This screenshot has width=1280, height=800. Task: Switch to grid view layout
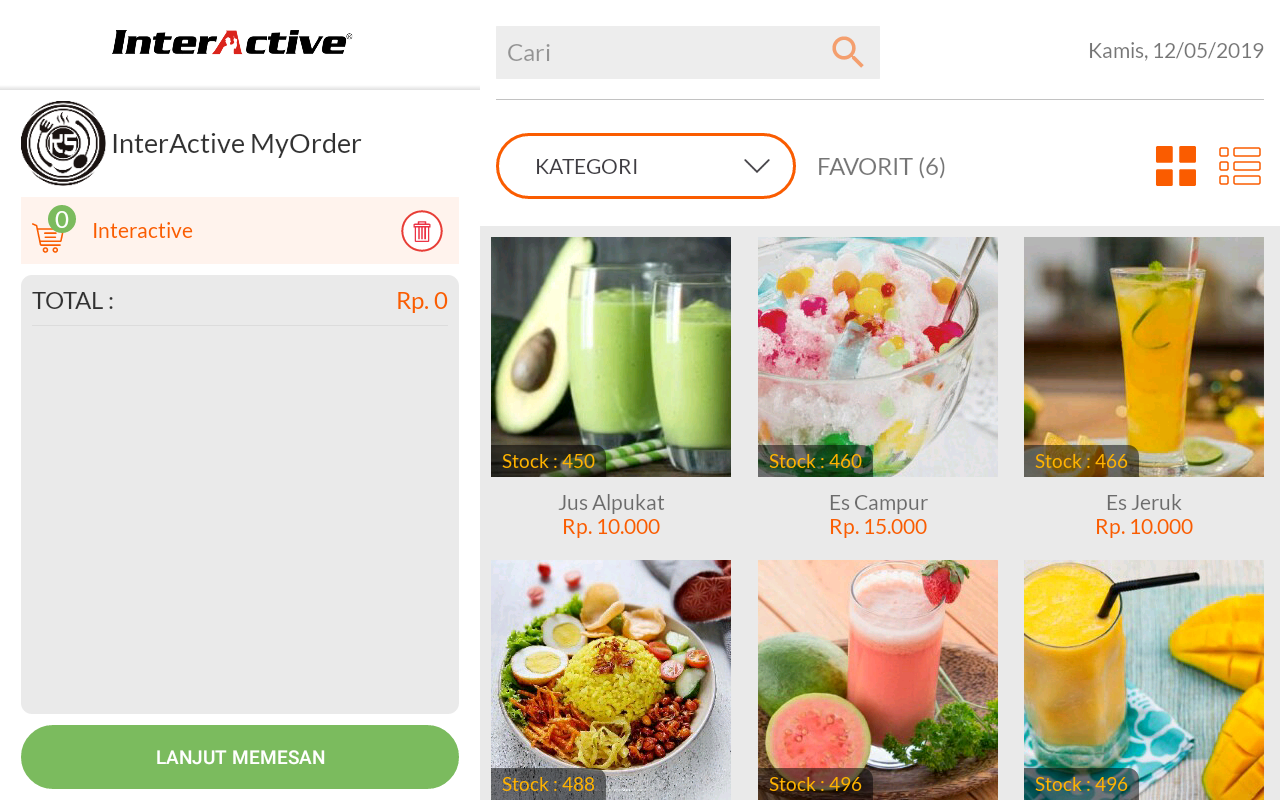coord(1176,166)
